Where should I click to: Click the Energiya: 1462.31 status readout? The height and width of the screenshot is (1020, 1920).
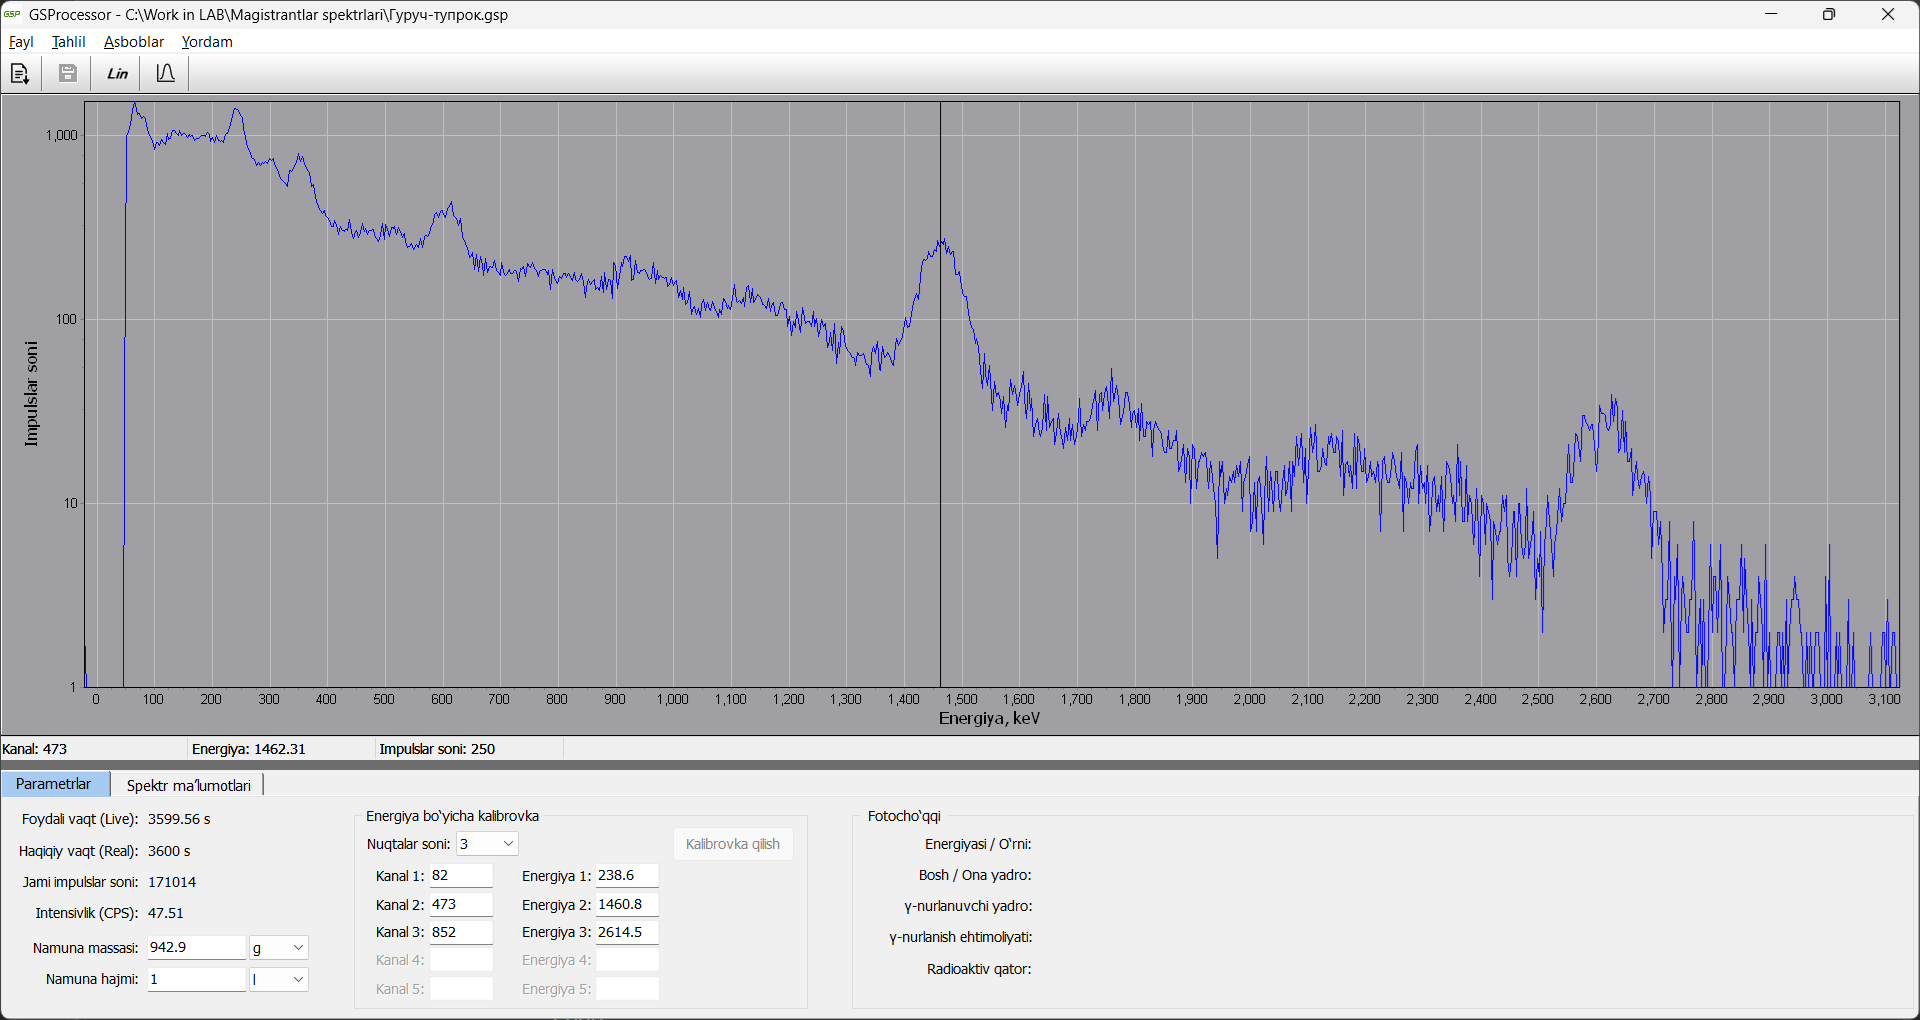(x=249, y=749)
